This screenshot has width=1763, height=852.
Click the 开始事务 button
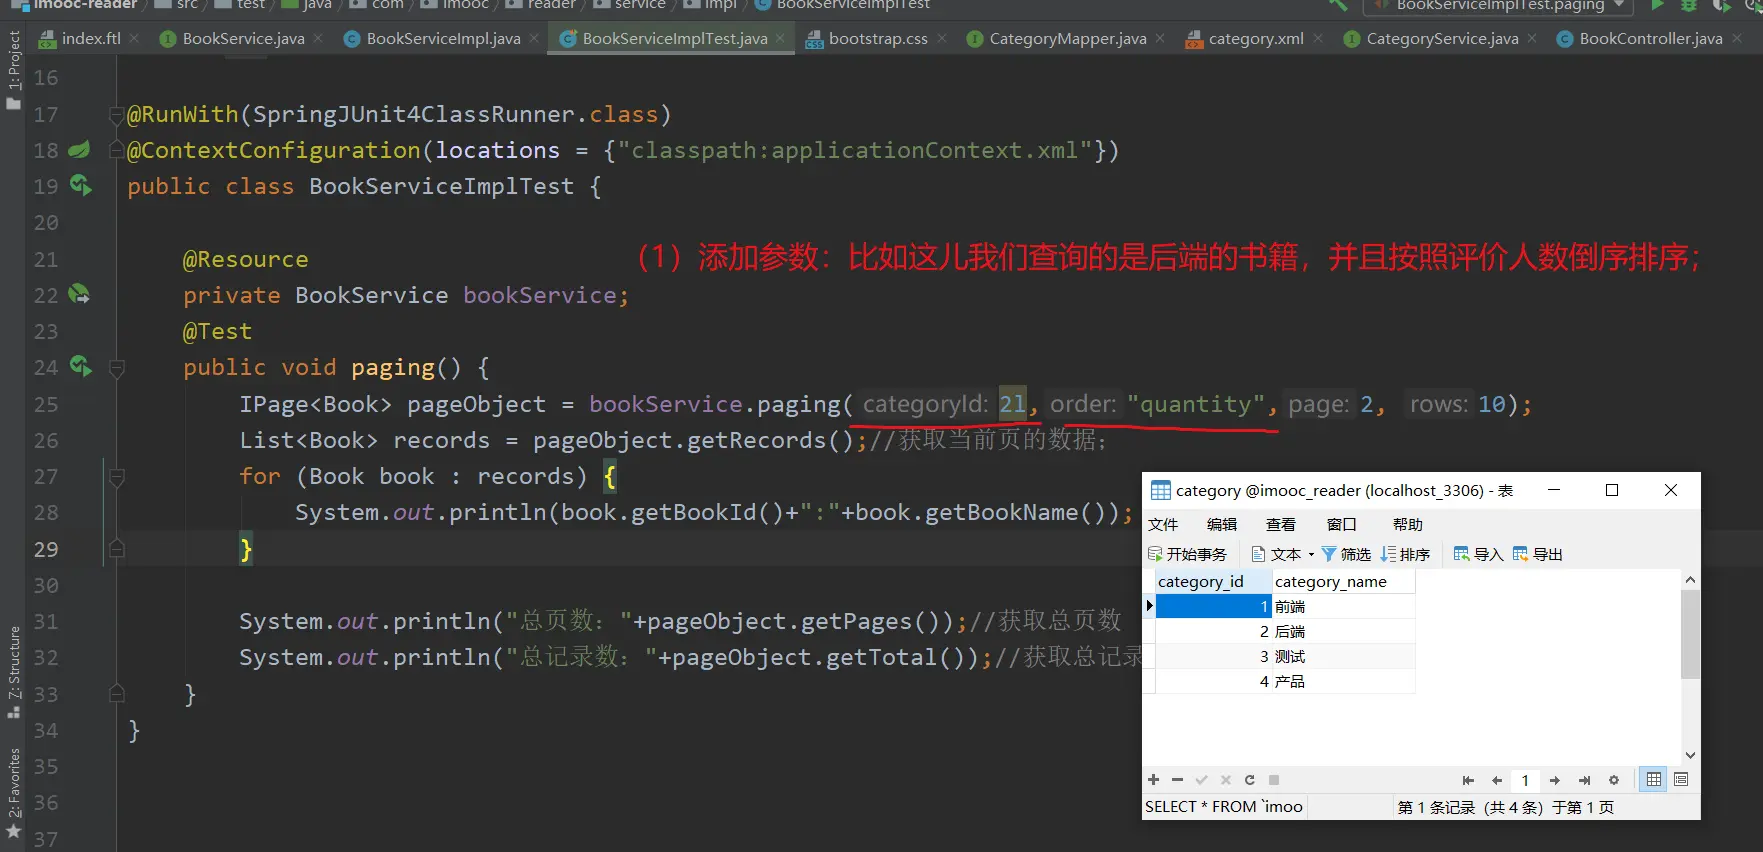(x=1187, y=554)
